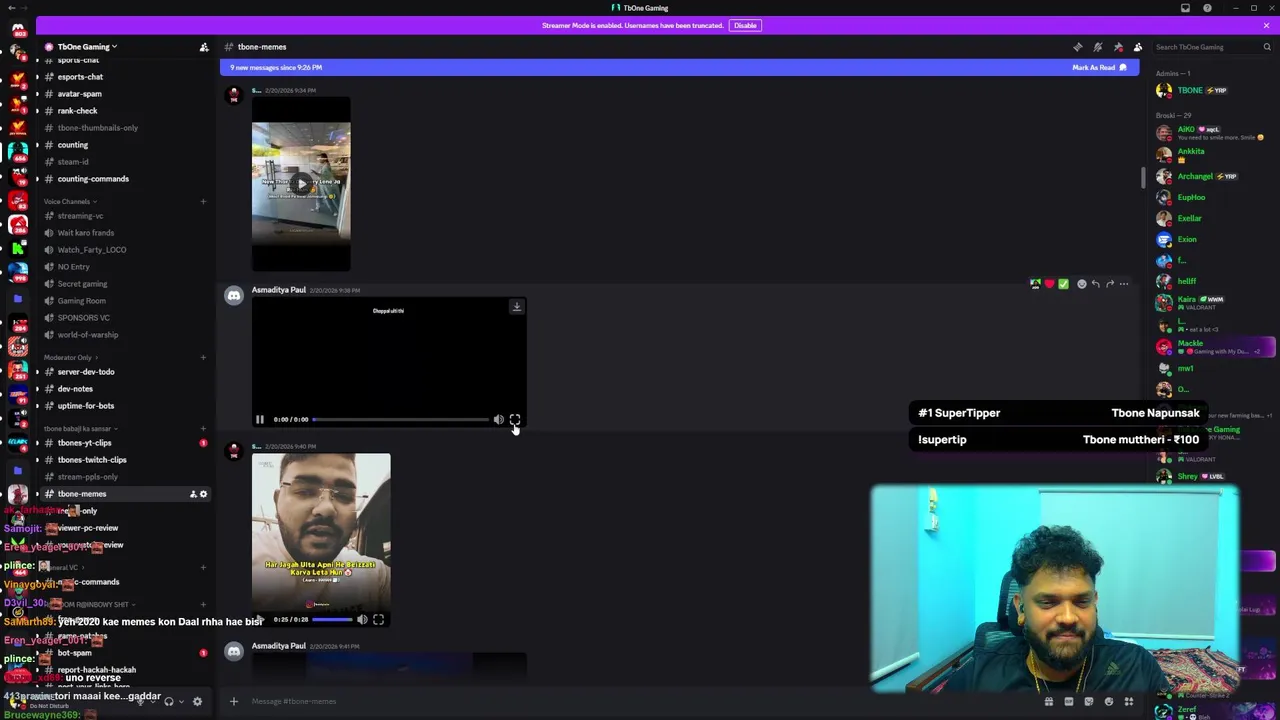1280x720 pixels.
Task: Mute the Asmaditya Paul video volume
Action: [x=498, y=420]
